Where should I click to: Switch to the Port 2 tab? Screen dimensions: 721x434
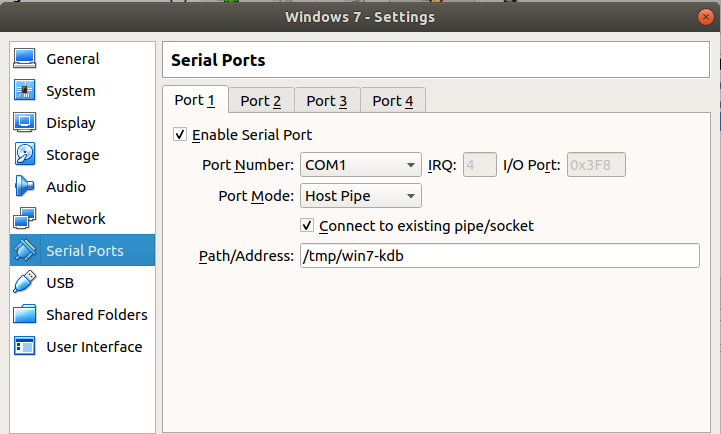261,100
